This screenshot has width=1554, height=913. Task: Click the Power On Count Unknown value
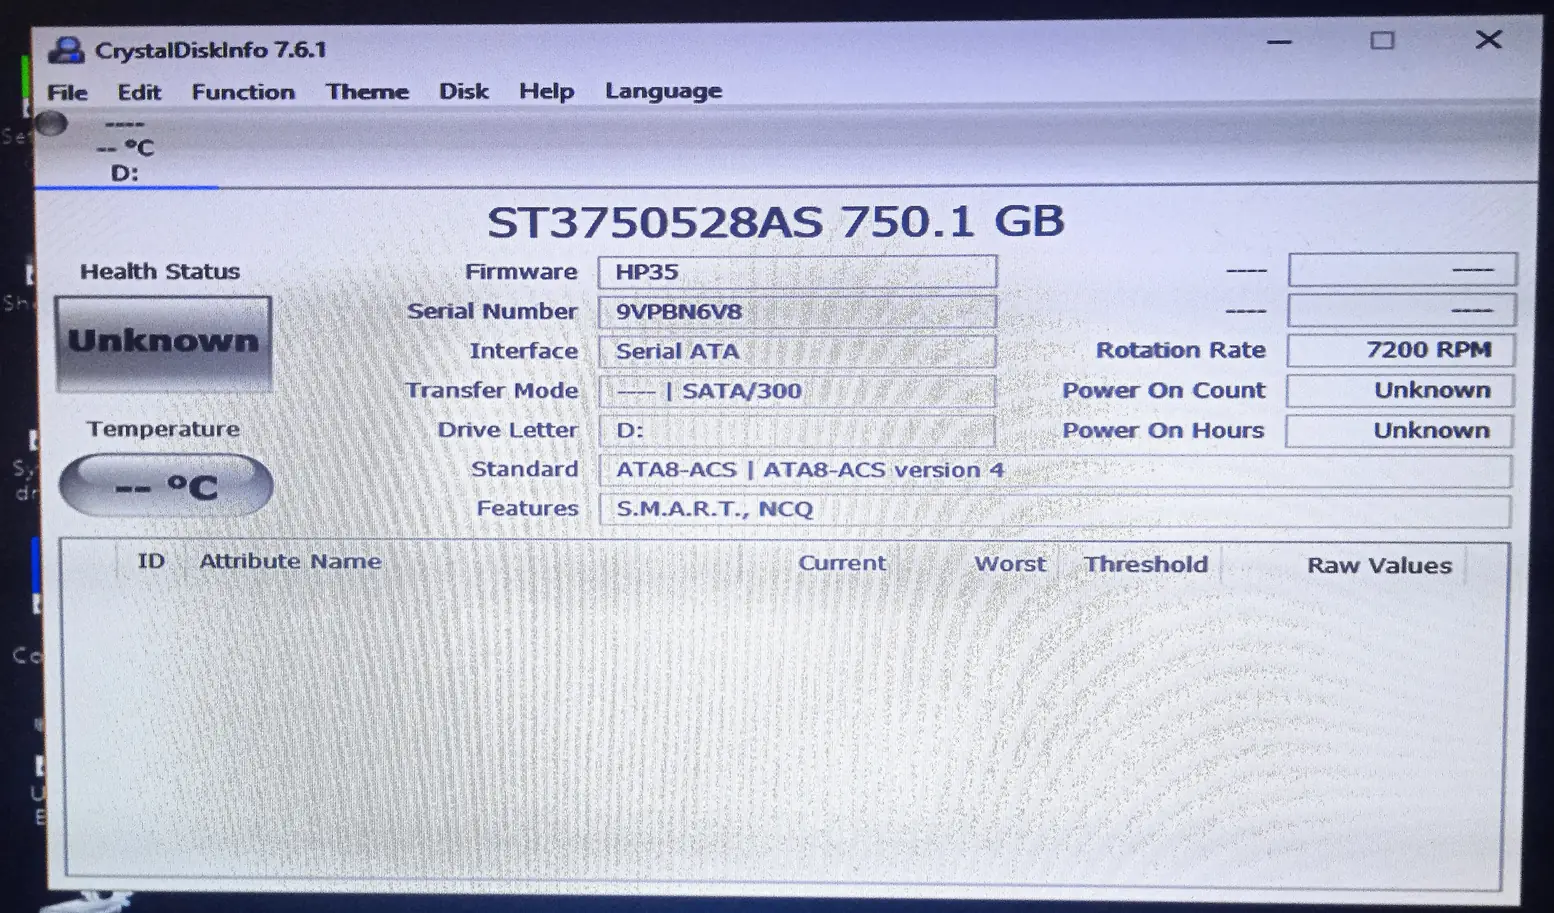coord(1400,390)
